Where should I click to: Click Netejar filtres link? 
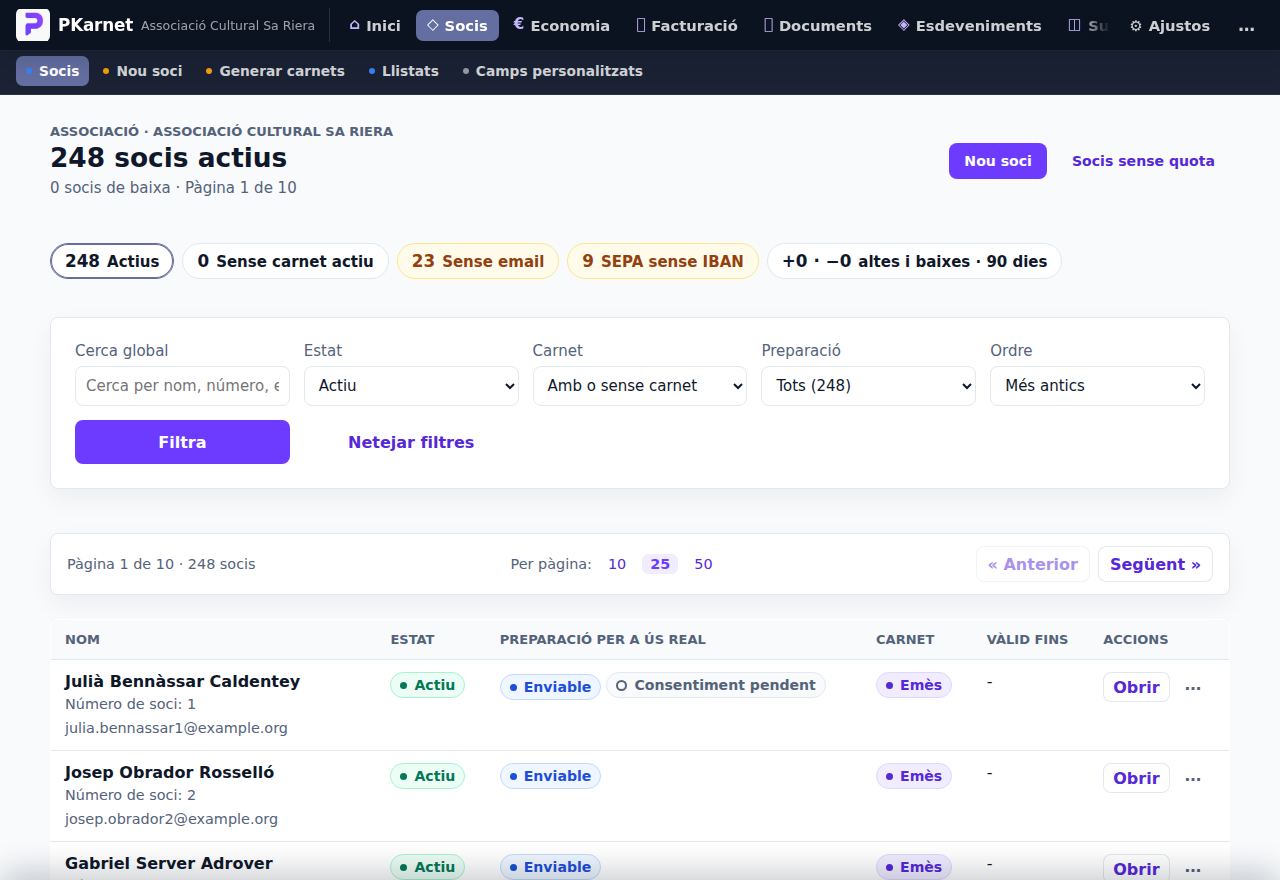point(411,442)
